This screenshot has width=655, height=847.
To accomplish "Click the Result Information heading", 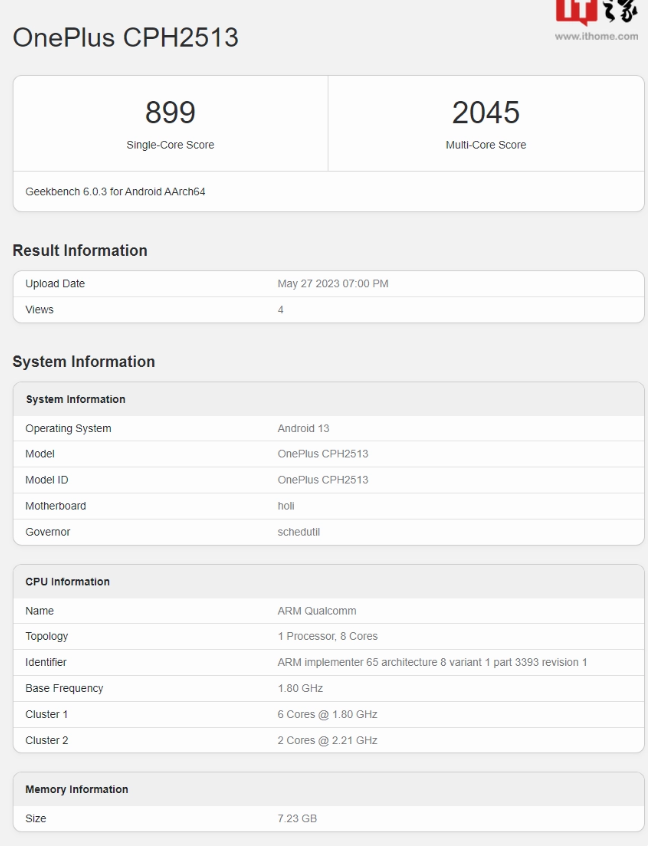I will [x=80, y=251].
